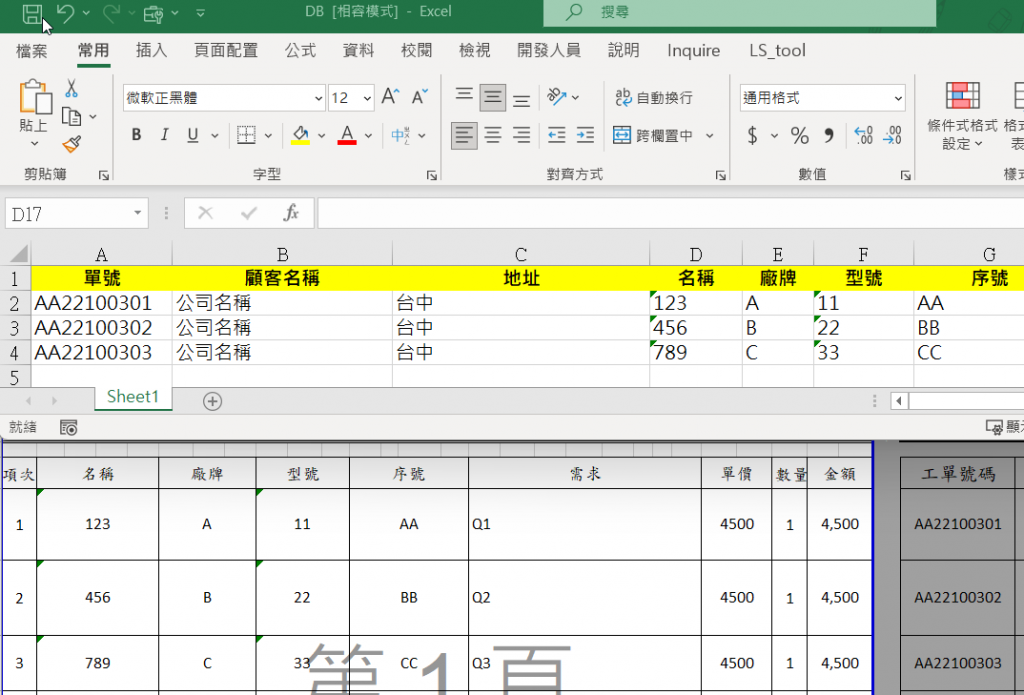Open font settings dialog launcher
Image resolution: width=1024 pixels, height=695 pixels.
[x=431, y=175]
